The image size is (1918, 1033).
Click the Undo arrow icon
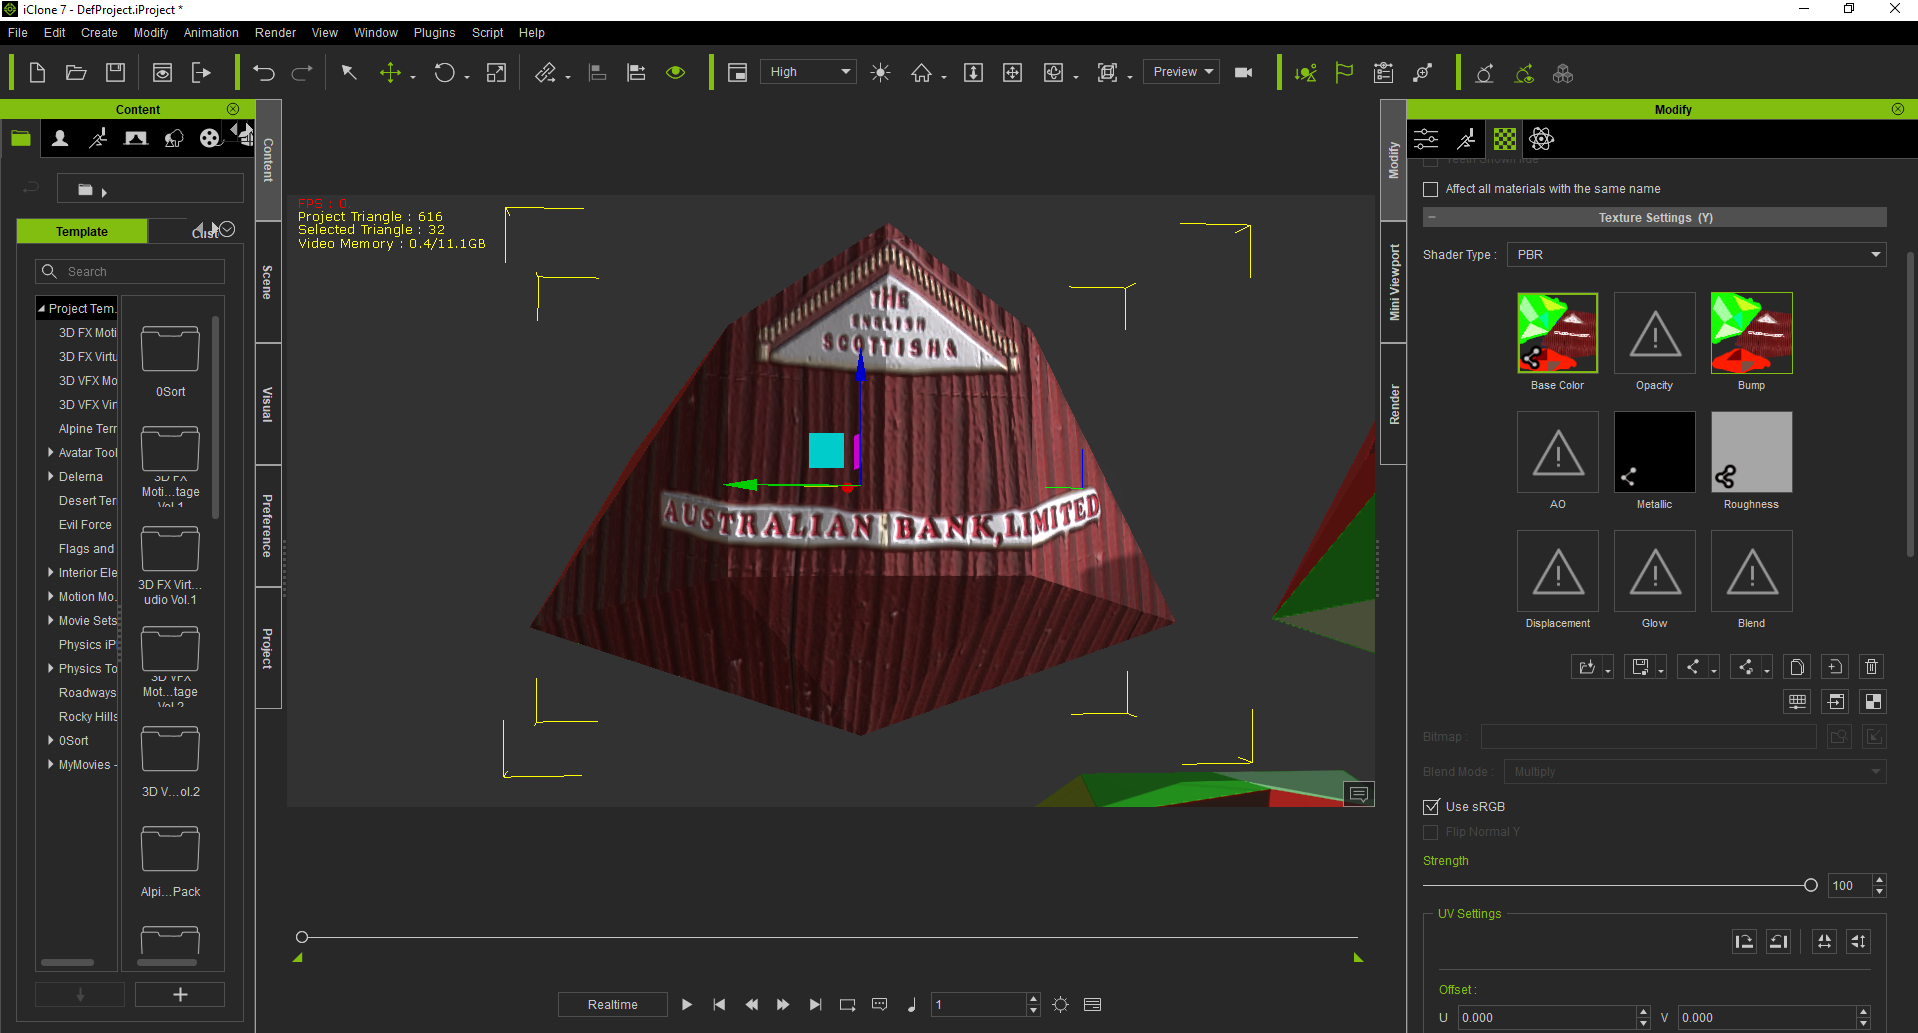264,73
